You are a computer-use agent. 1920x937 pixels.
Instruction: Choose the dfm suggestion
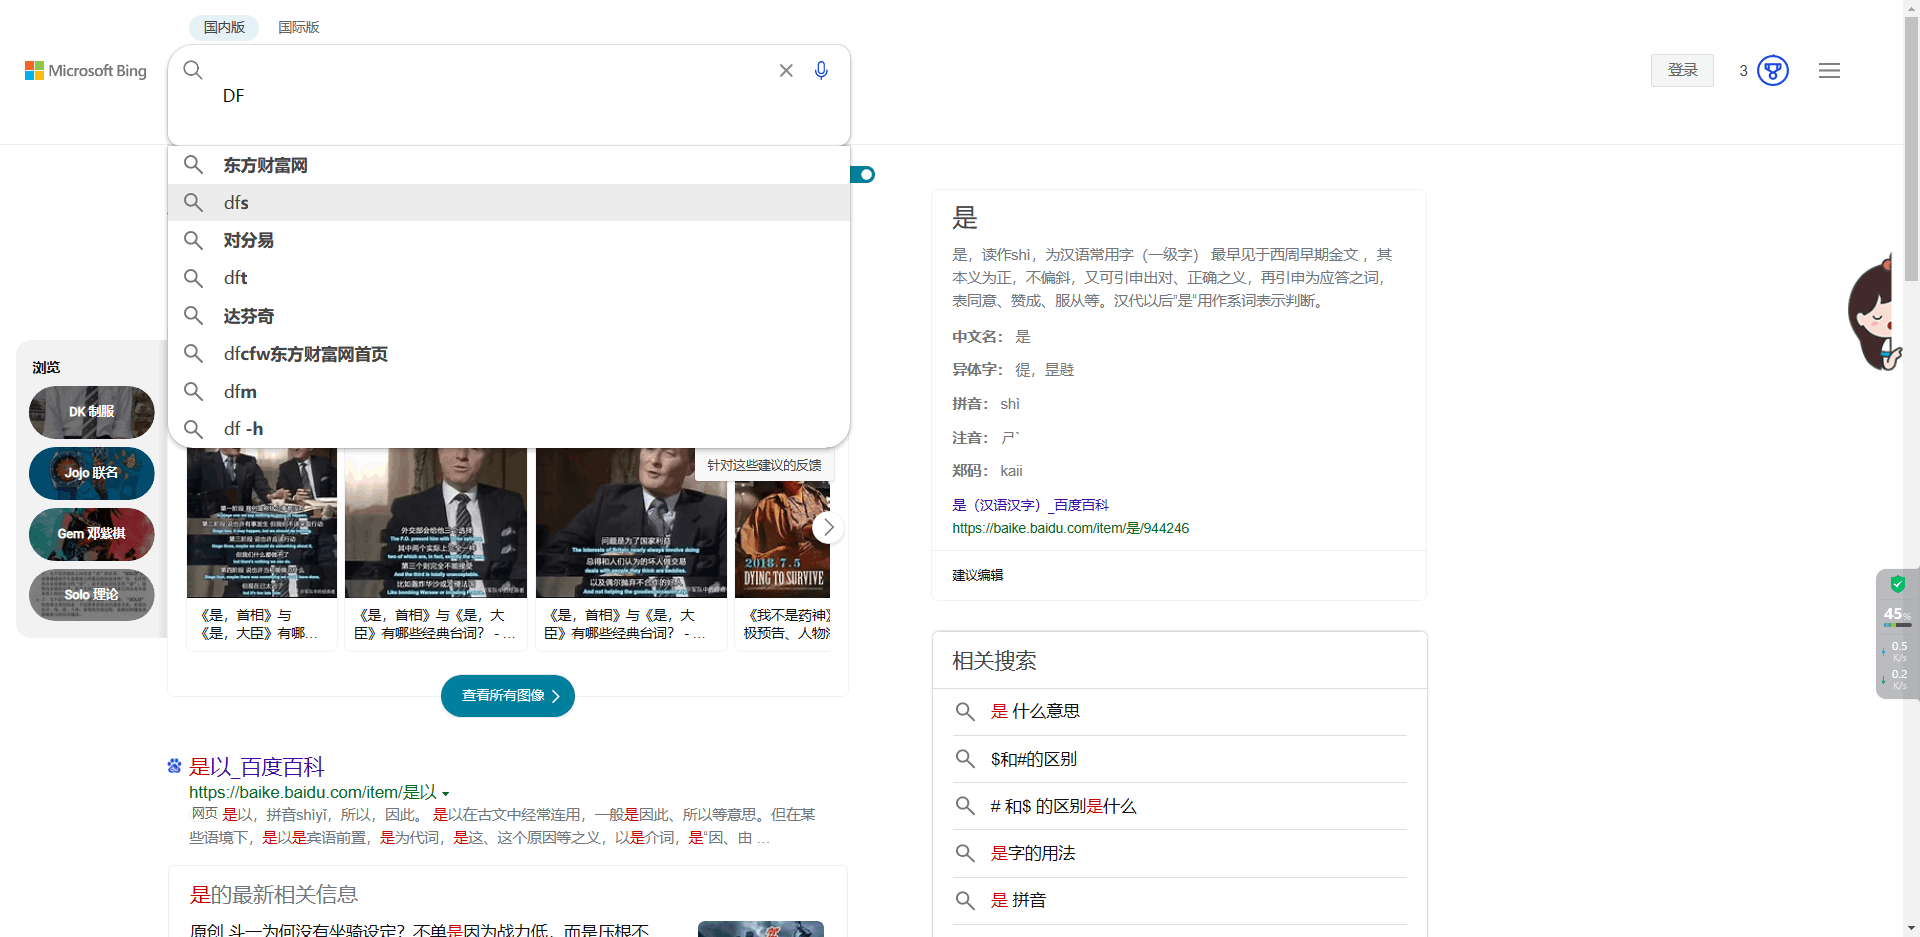[509, 391]
